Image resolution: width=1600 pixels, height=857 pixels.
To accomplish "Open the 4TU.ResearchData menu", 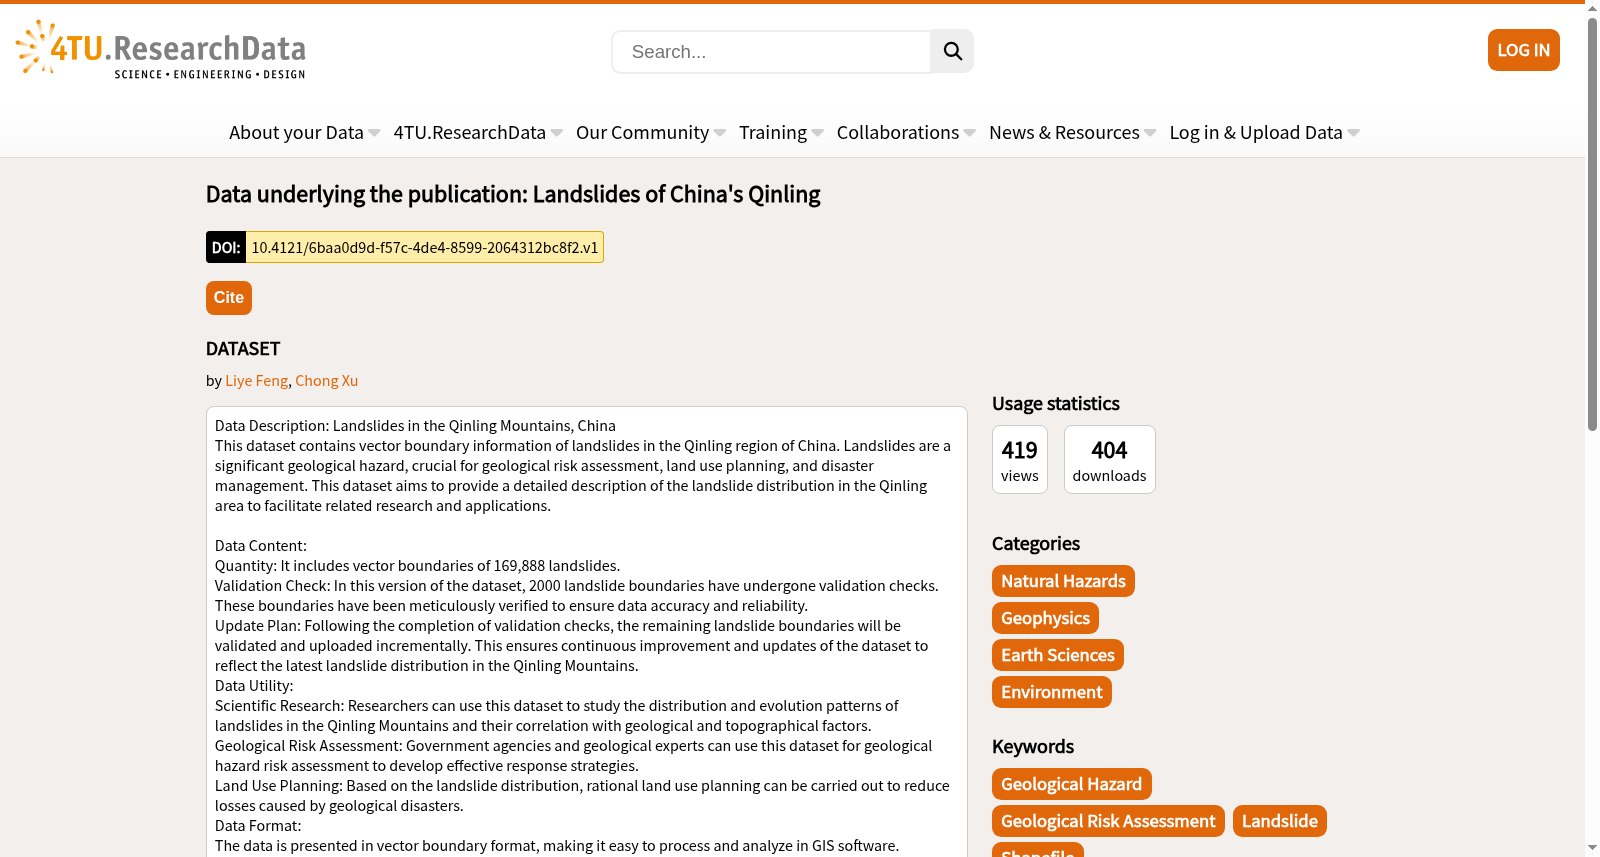I will click(469, 132).
